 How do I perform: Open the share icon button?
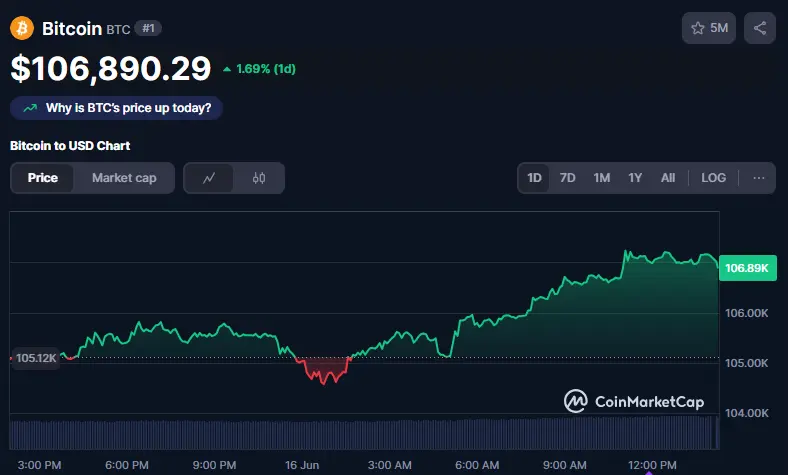coord(760,28)
